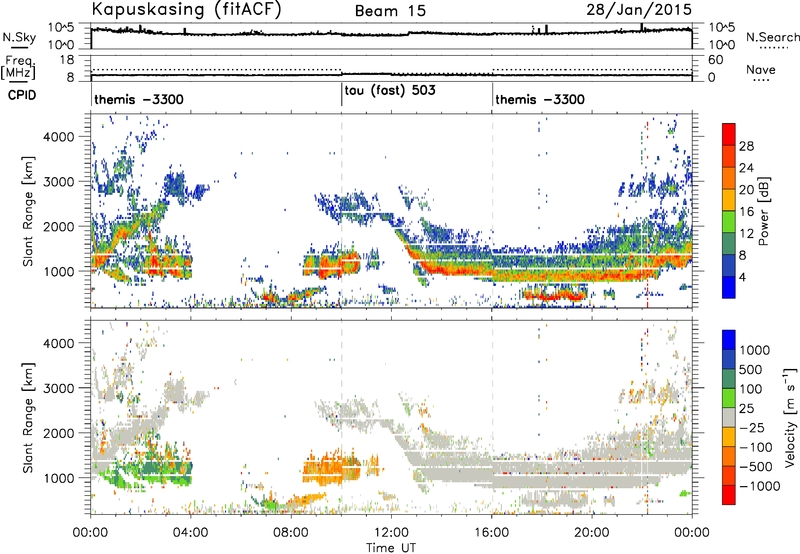The width and height of the screenshot is (800, 554).
Task: Click the '16:00' time tick label
Action: click(491, 533)
